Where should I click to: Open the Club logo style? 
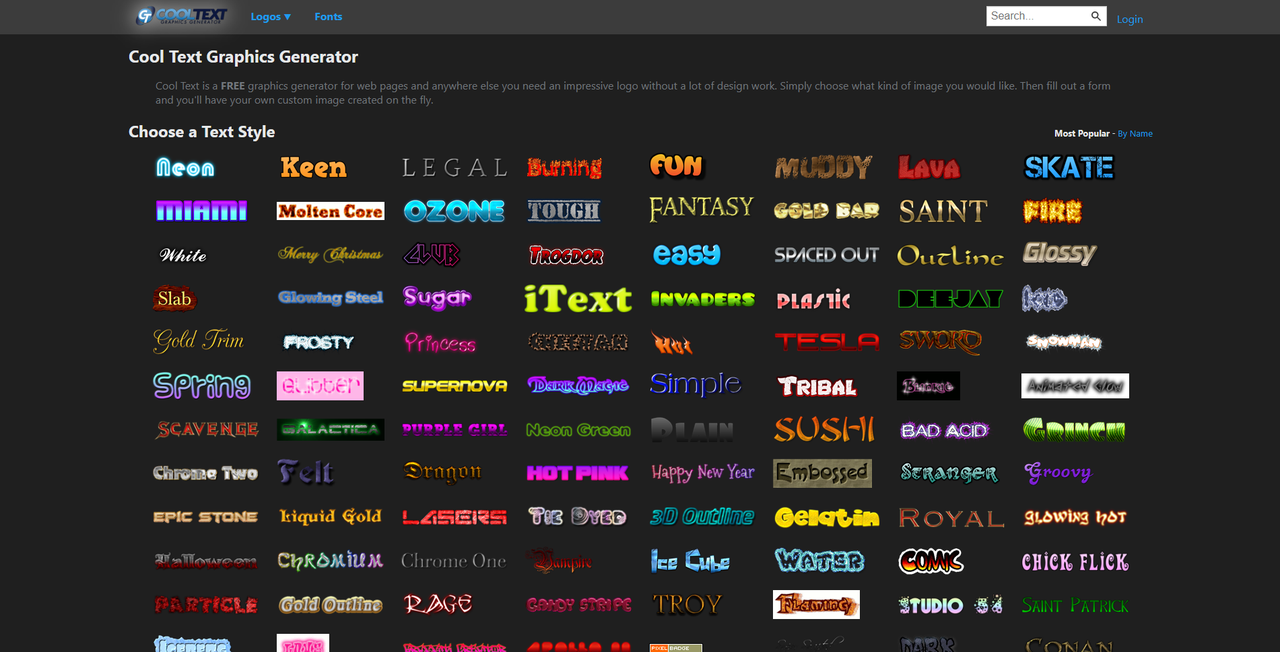point(431,255)
